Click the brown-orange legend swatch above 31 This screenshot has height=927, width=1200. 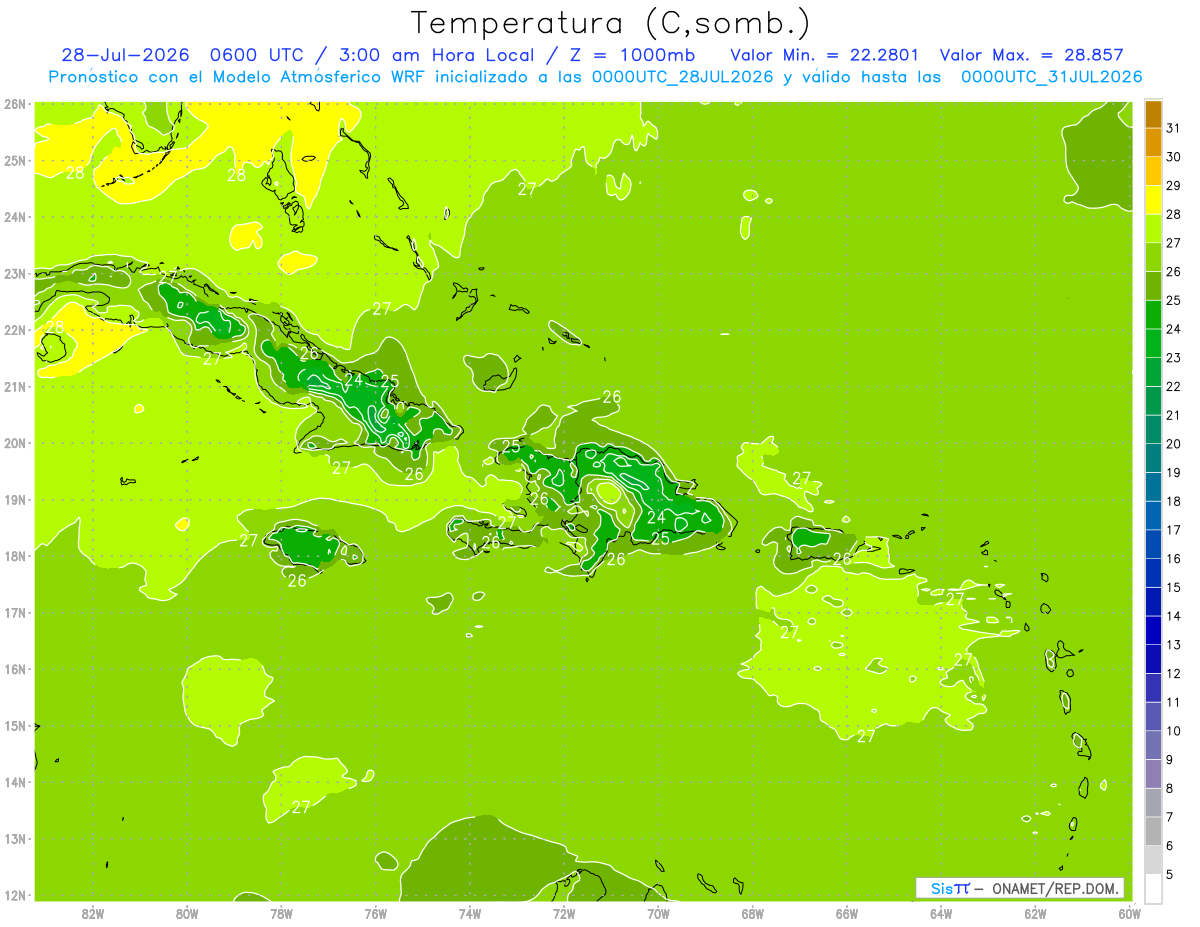pos(1153,115)
